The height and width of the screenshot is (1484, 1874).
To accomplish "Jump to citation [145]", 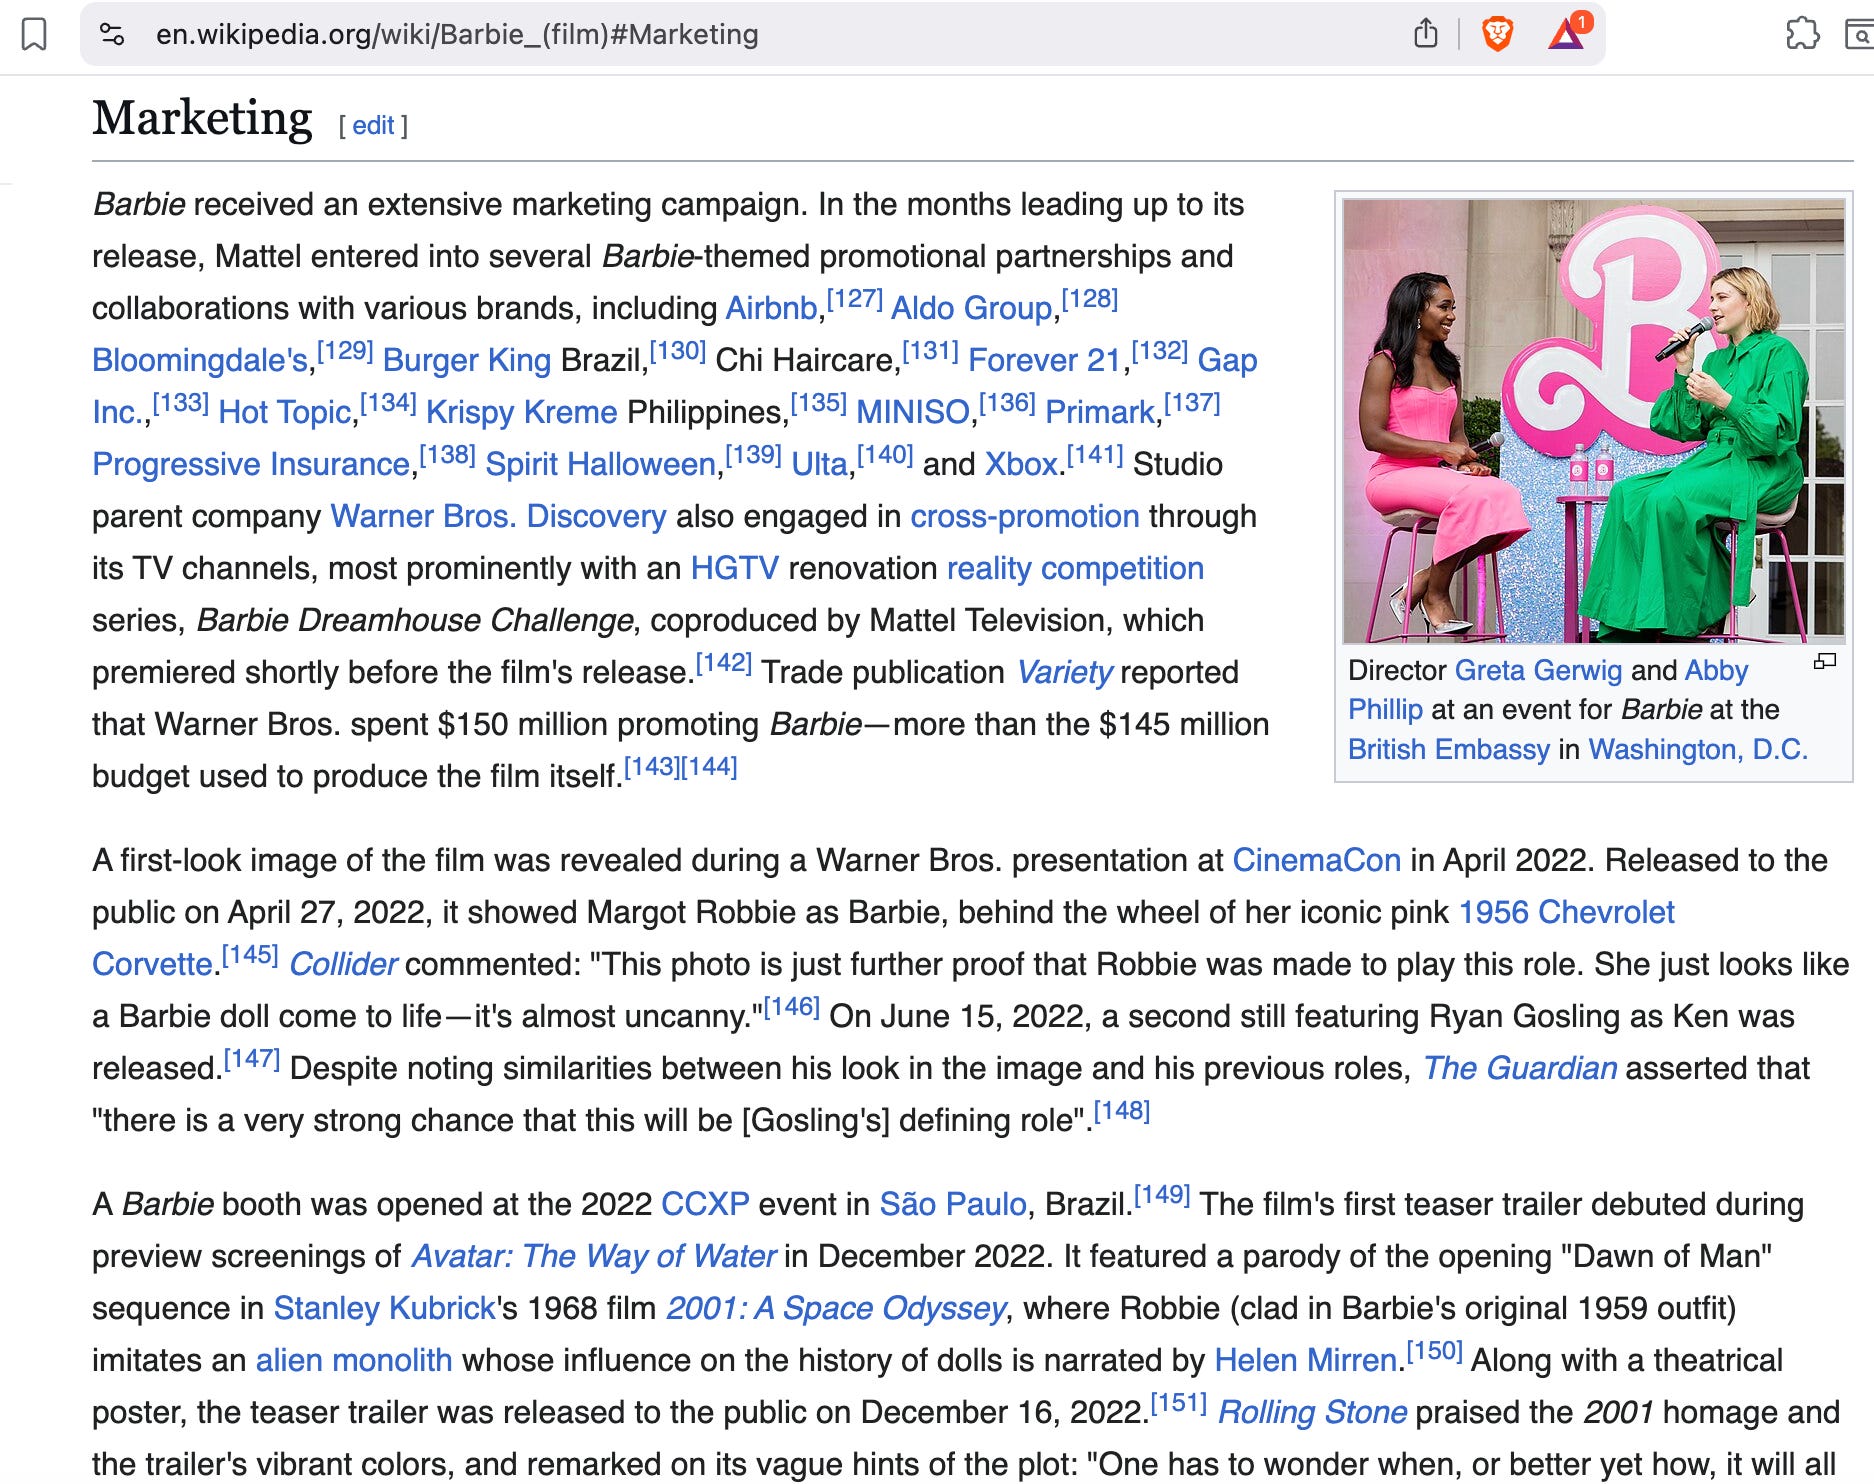I will click(249, 955).
